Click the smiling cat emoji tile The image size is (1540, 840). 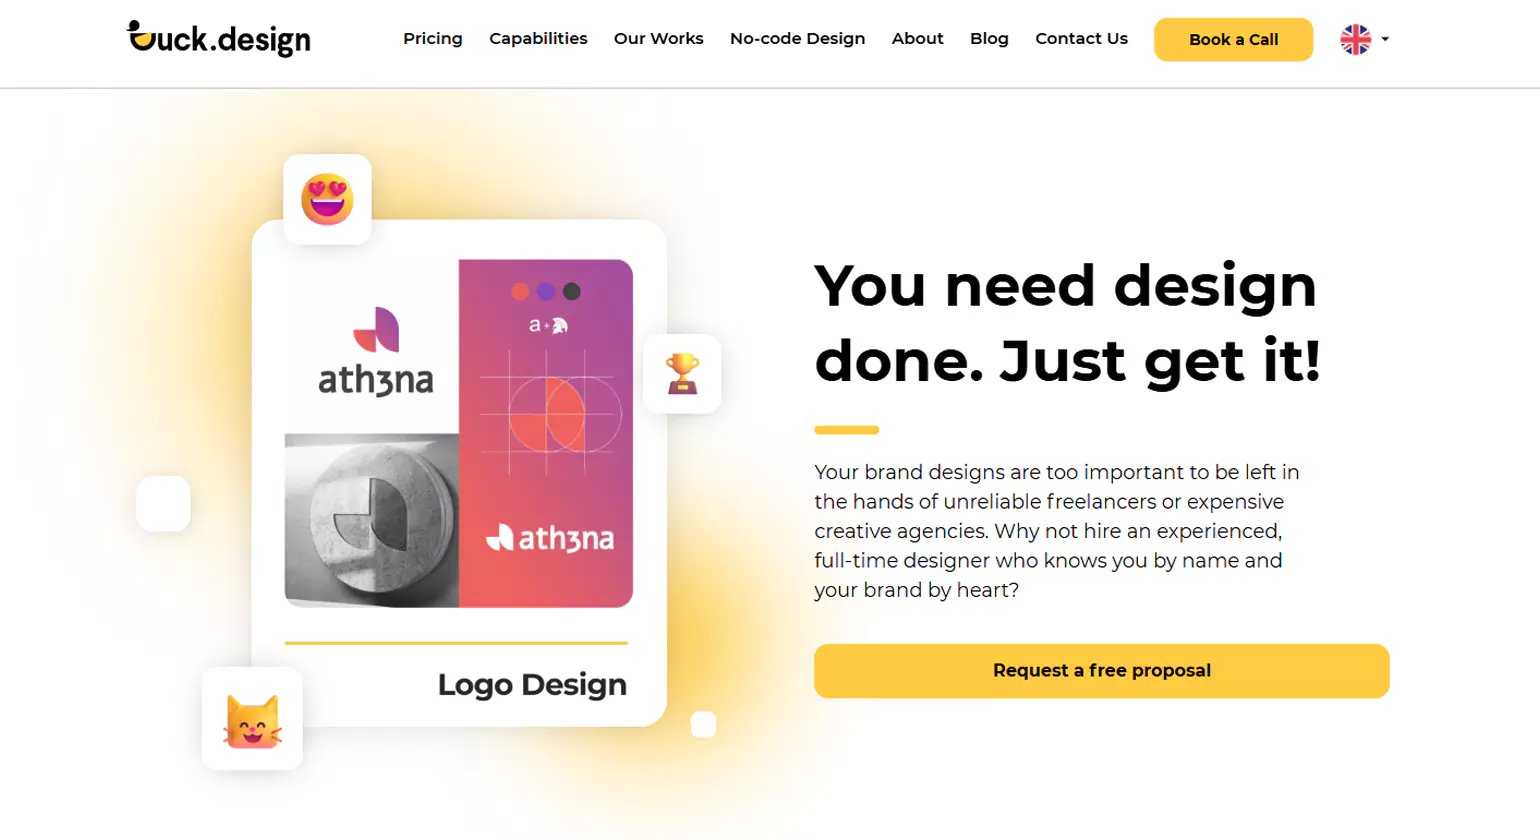tap(252, 719)
